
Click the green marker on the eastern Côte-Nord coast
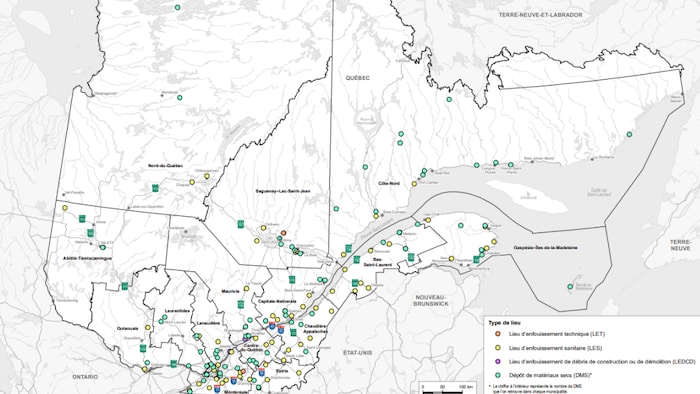[x=629, y=134]
